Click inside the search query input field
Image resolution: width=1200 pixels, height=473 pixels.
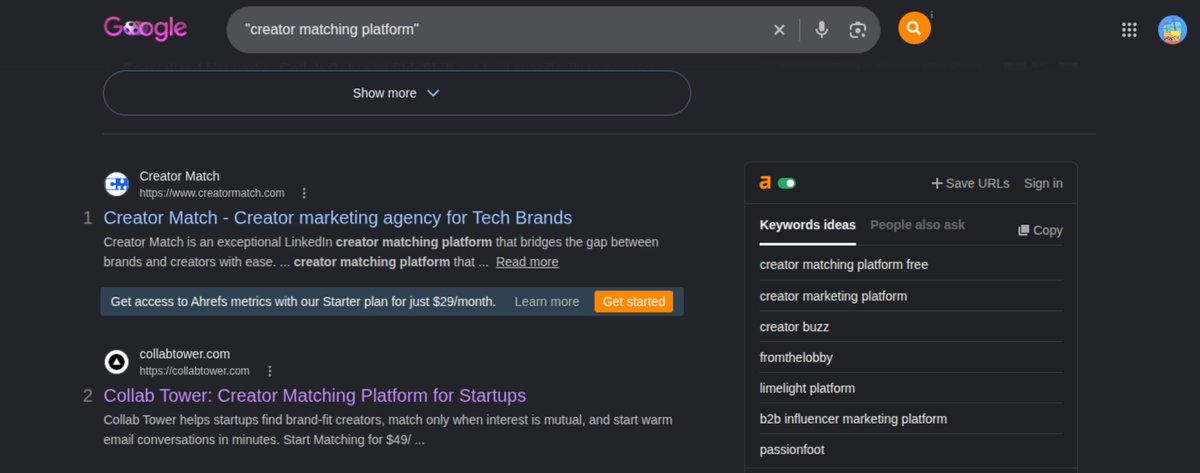click(500, 30)
